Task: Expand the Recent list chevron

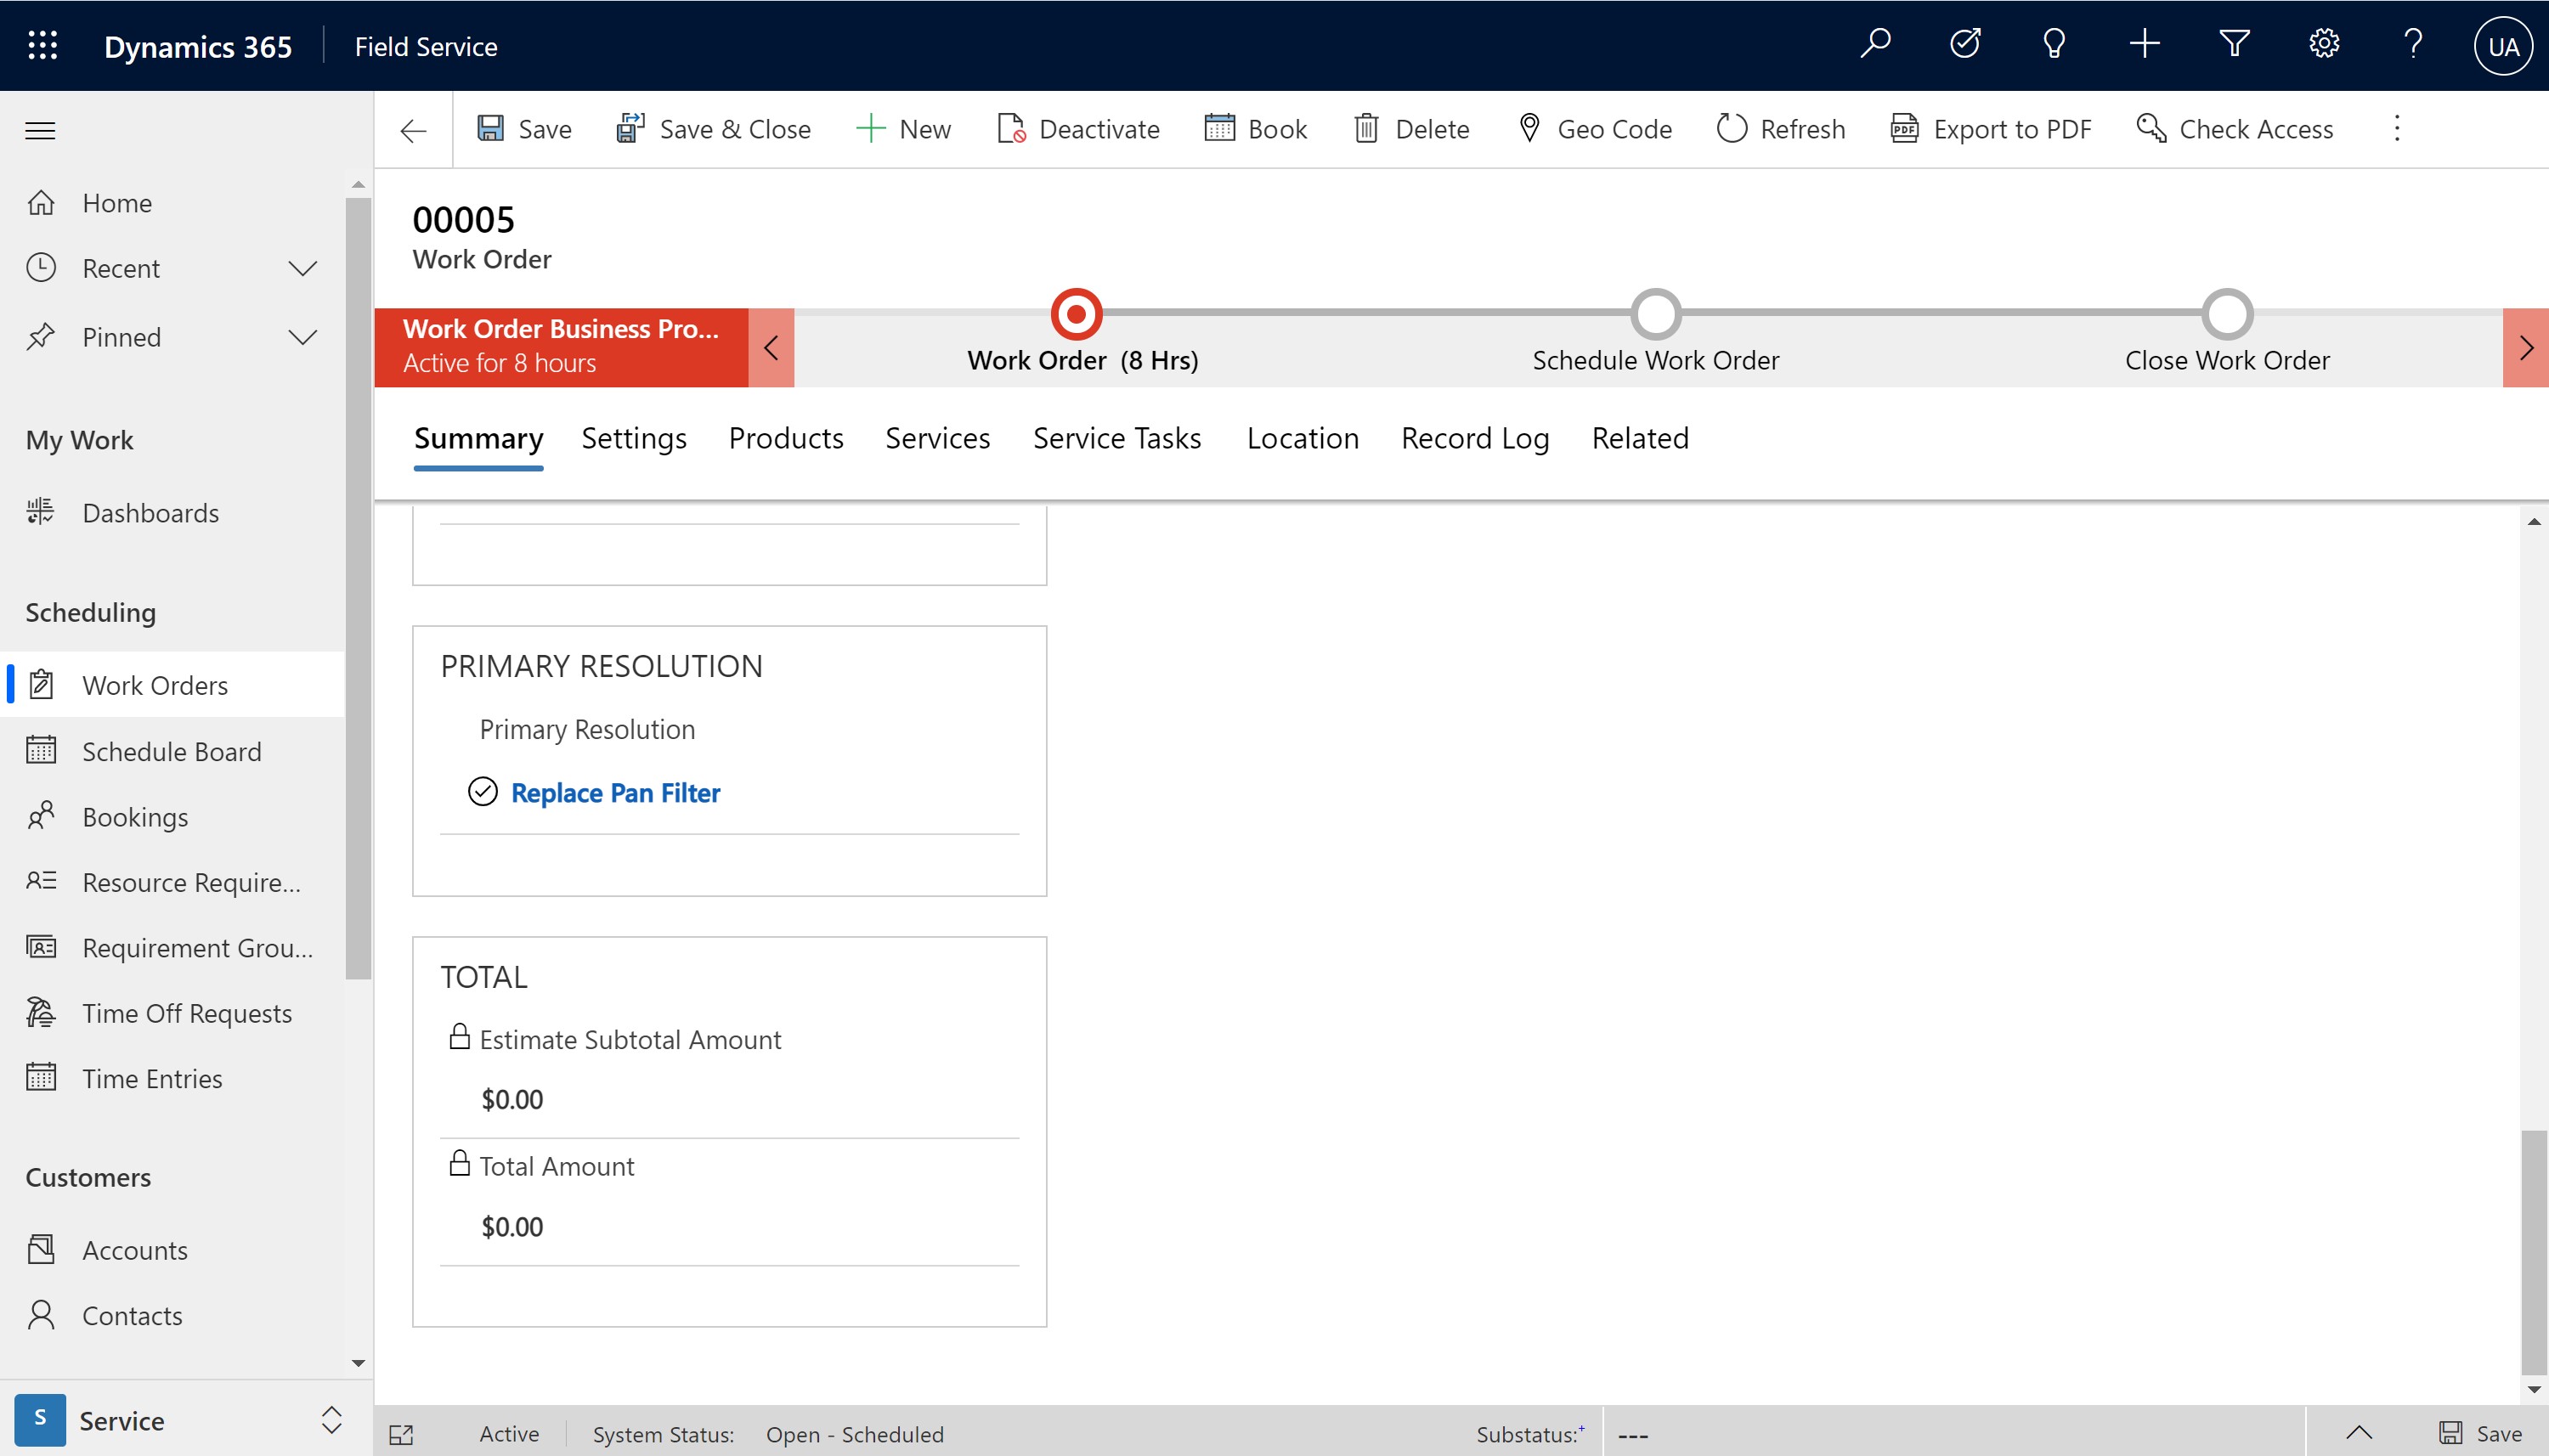Action: (x=302, y=269)
